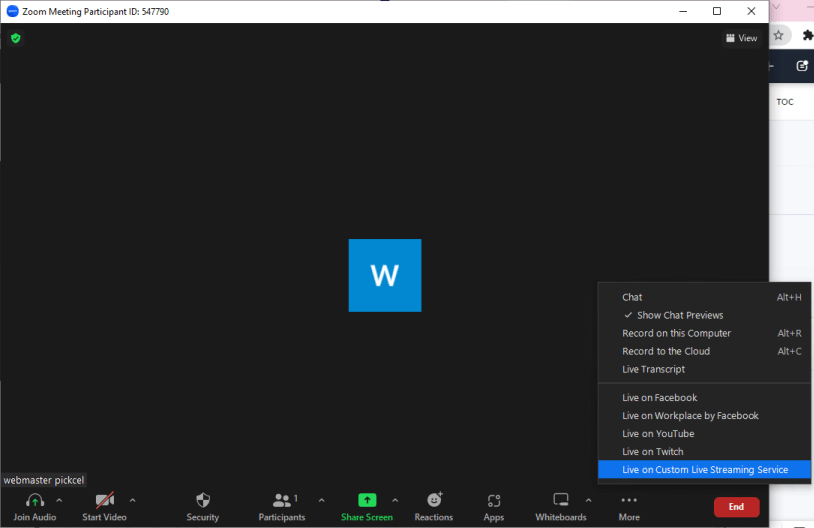This screenshot has height=528, width=814.
Task: Open the Participants panel
Action: click(x=282, y=507)
